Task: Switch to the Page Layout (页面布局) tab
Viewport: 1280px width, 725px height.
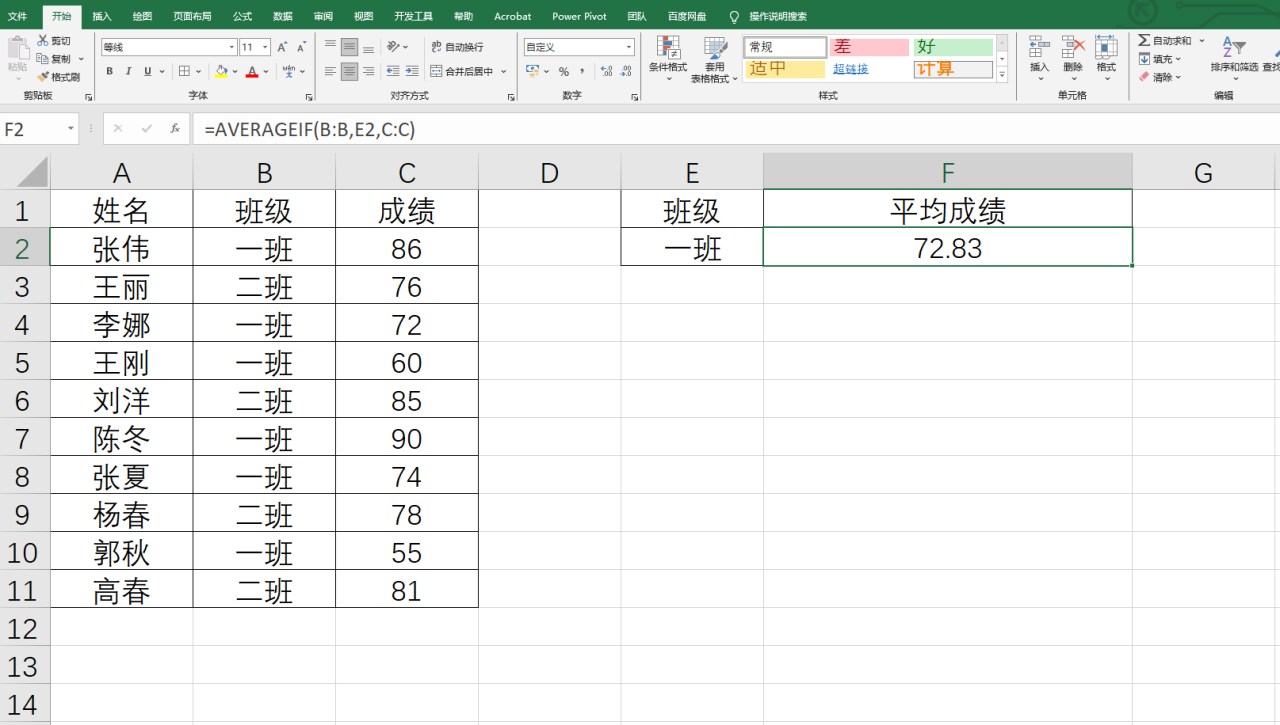Action: coord(192,16)
